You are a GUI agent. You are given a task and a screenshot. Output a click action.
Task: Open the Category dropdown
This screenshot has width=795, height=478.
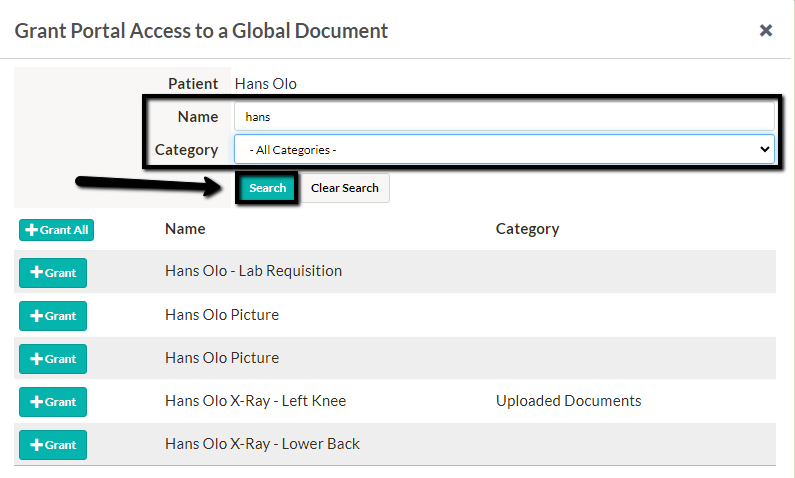504,150
